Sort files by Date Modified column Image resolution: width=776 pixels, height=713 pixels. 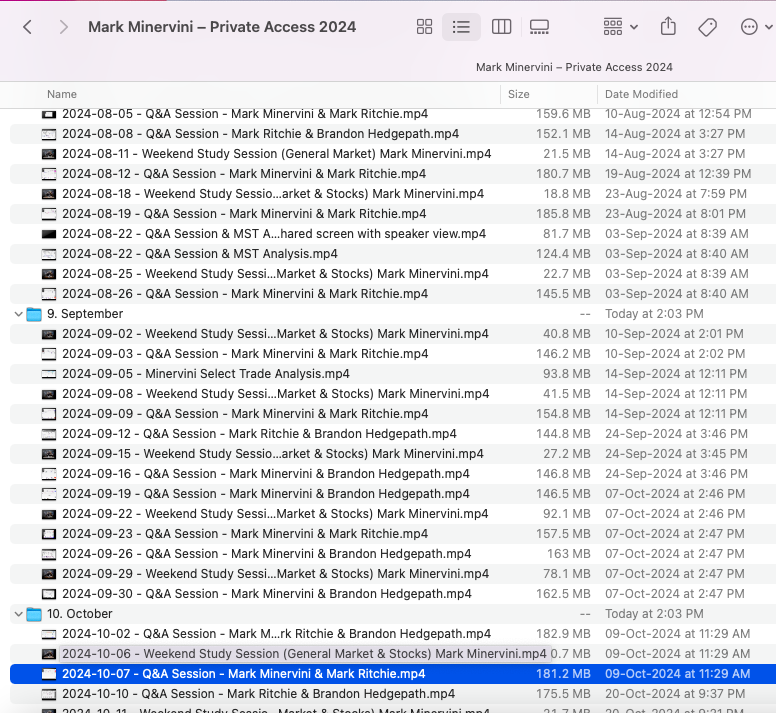click(x=641, y=94)
